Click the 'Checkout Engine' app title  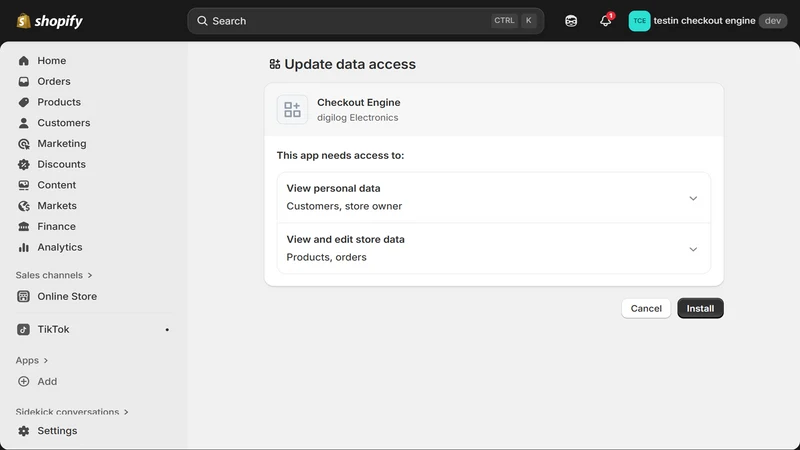pos(359,103)
